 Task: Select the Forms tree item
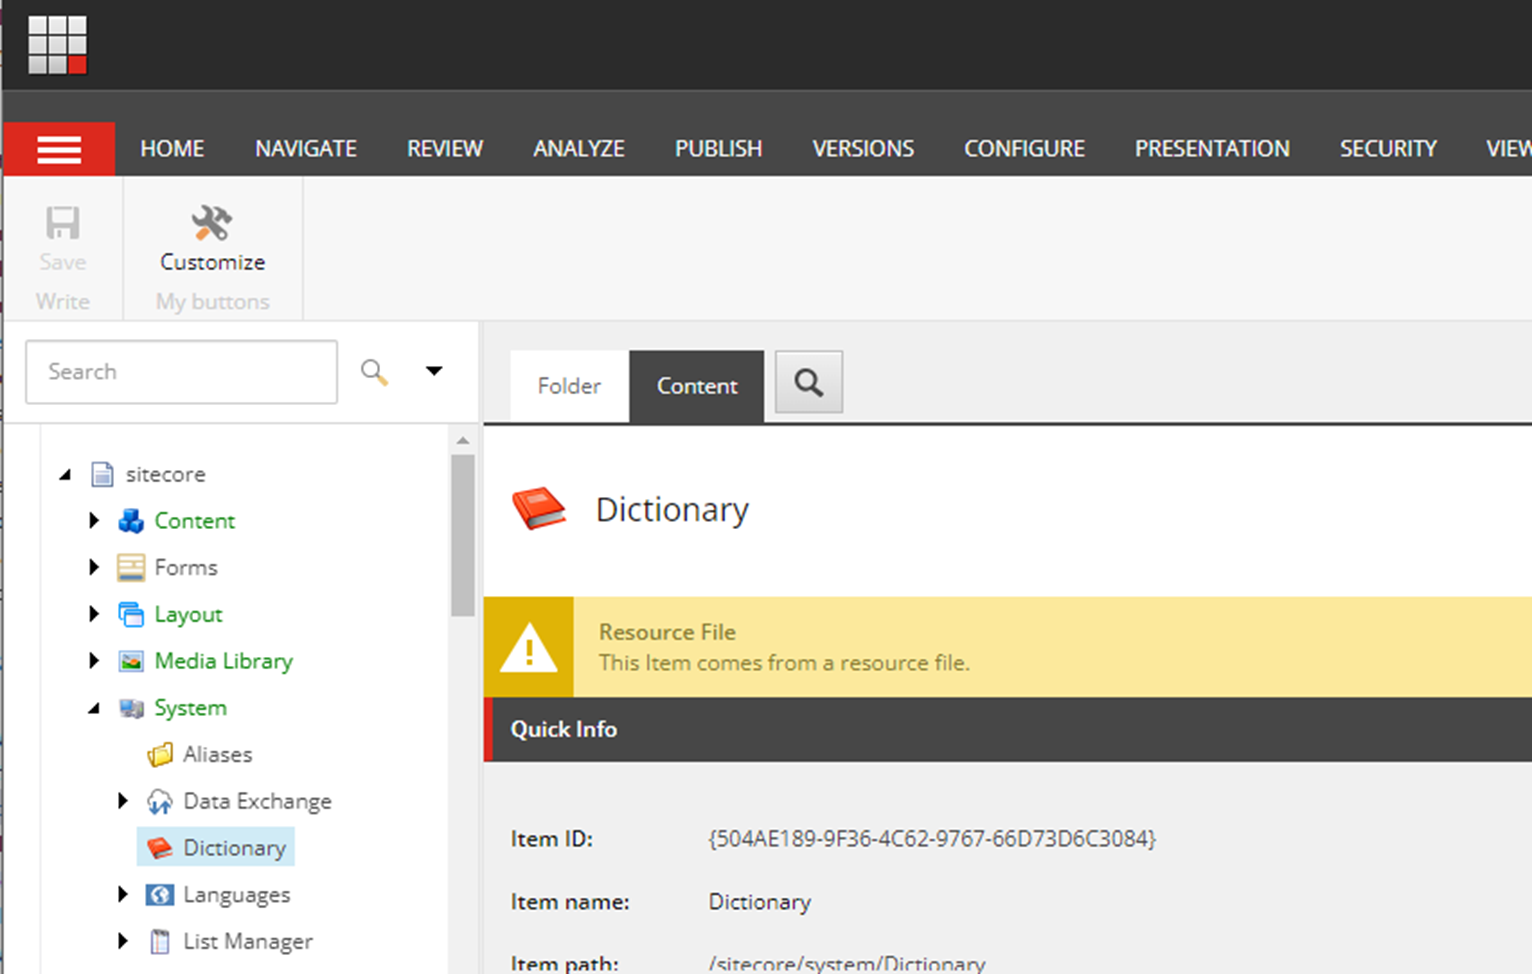(186, 568)
